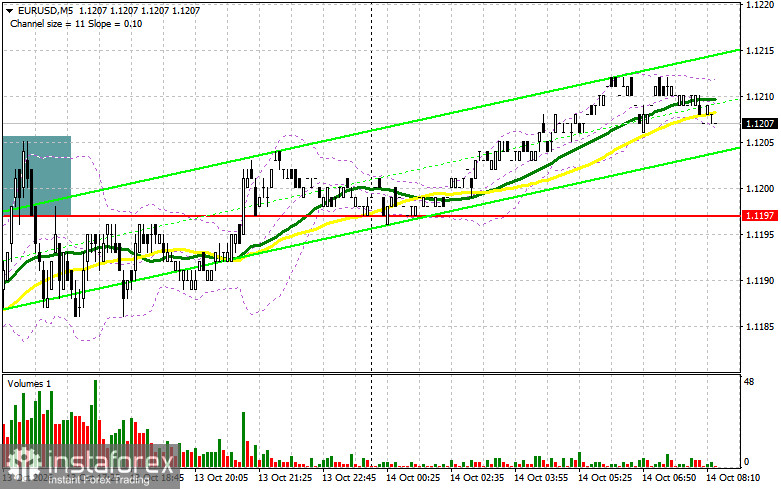This screenshot has height=489, width=781.
Task: Click the 13 Oct 22:45 time label
Action: (349, 478)
